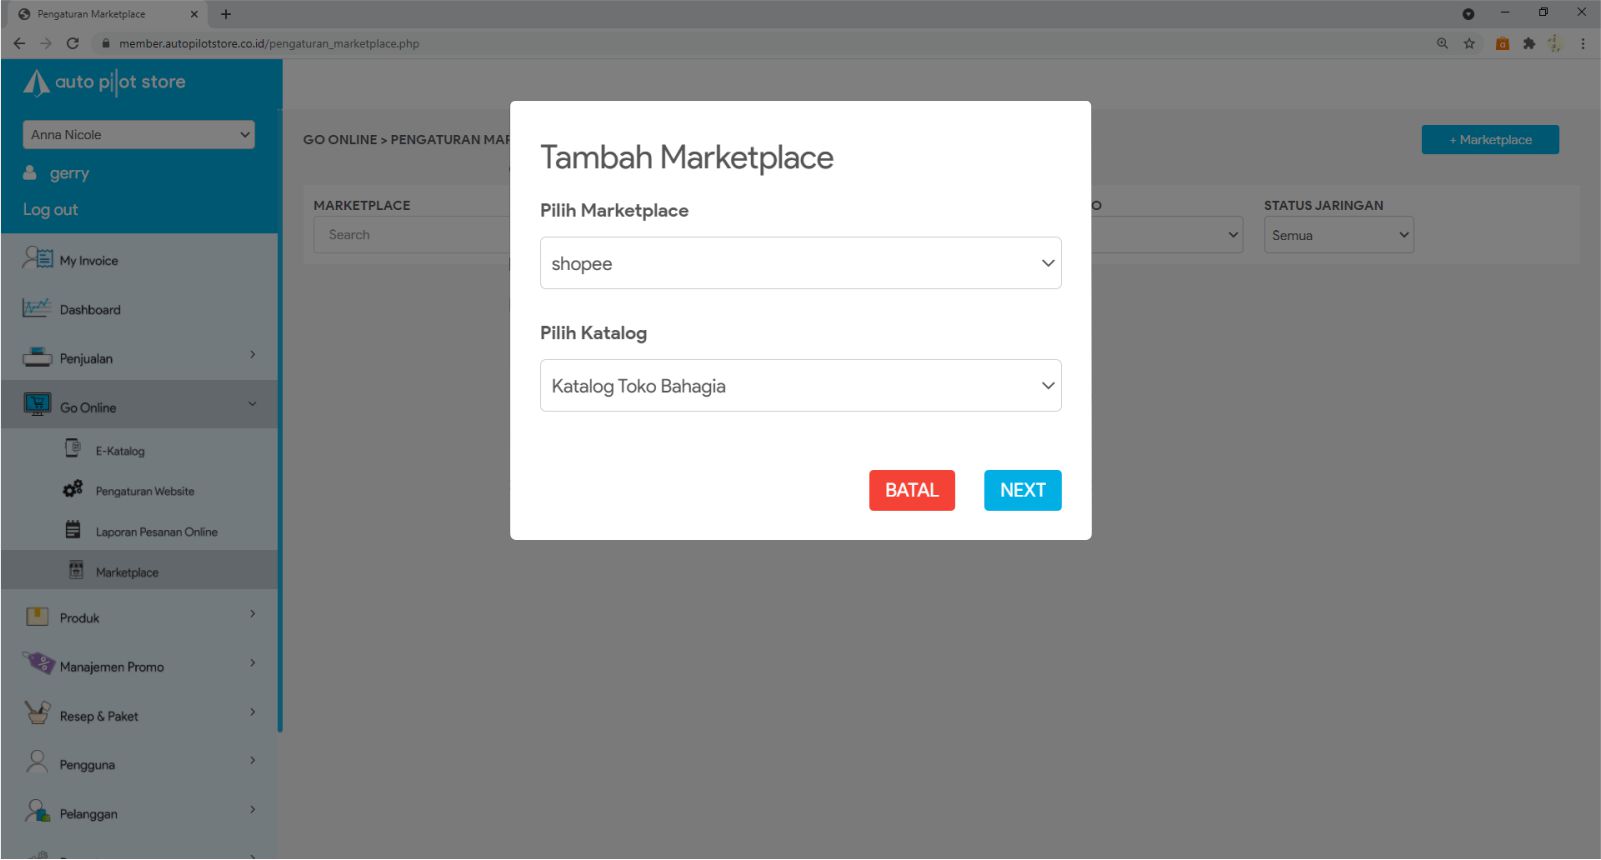Viewport: 1601px width, 860px height.
Task: Click the Penjualan cash register icon
Action: coord(37,357)
